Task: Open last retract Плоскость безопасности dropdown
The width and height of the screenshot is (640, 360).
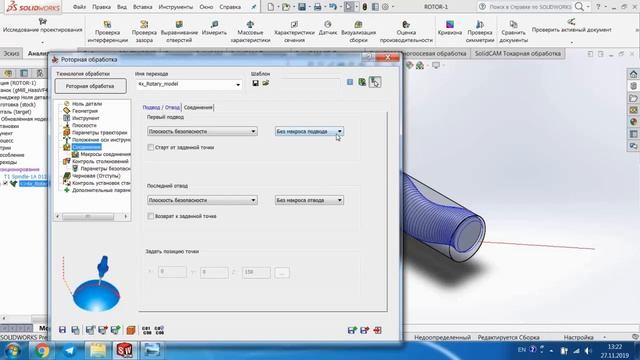Action: 202,200
